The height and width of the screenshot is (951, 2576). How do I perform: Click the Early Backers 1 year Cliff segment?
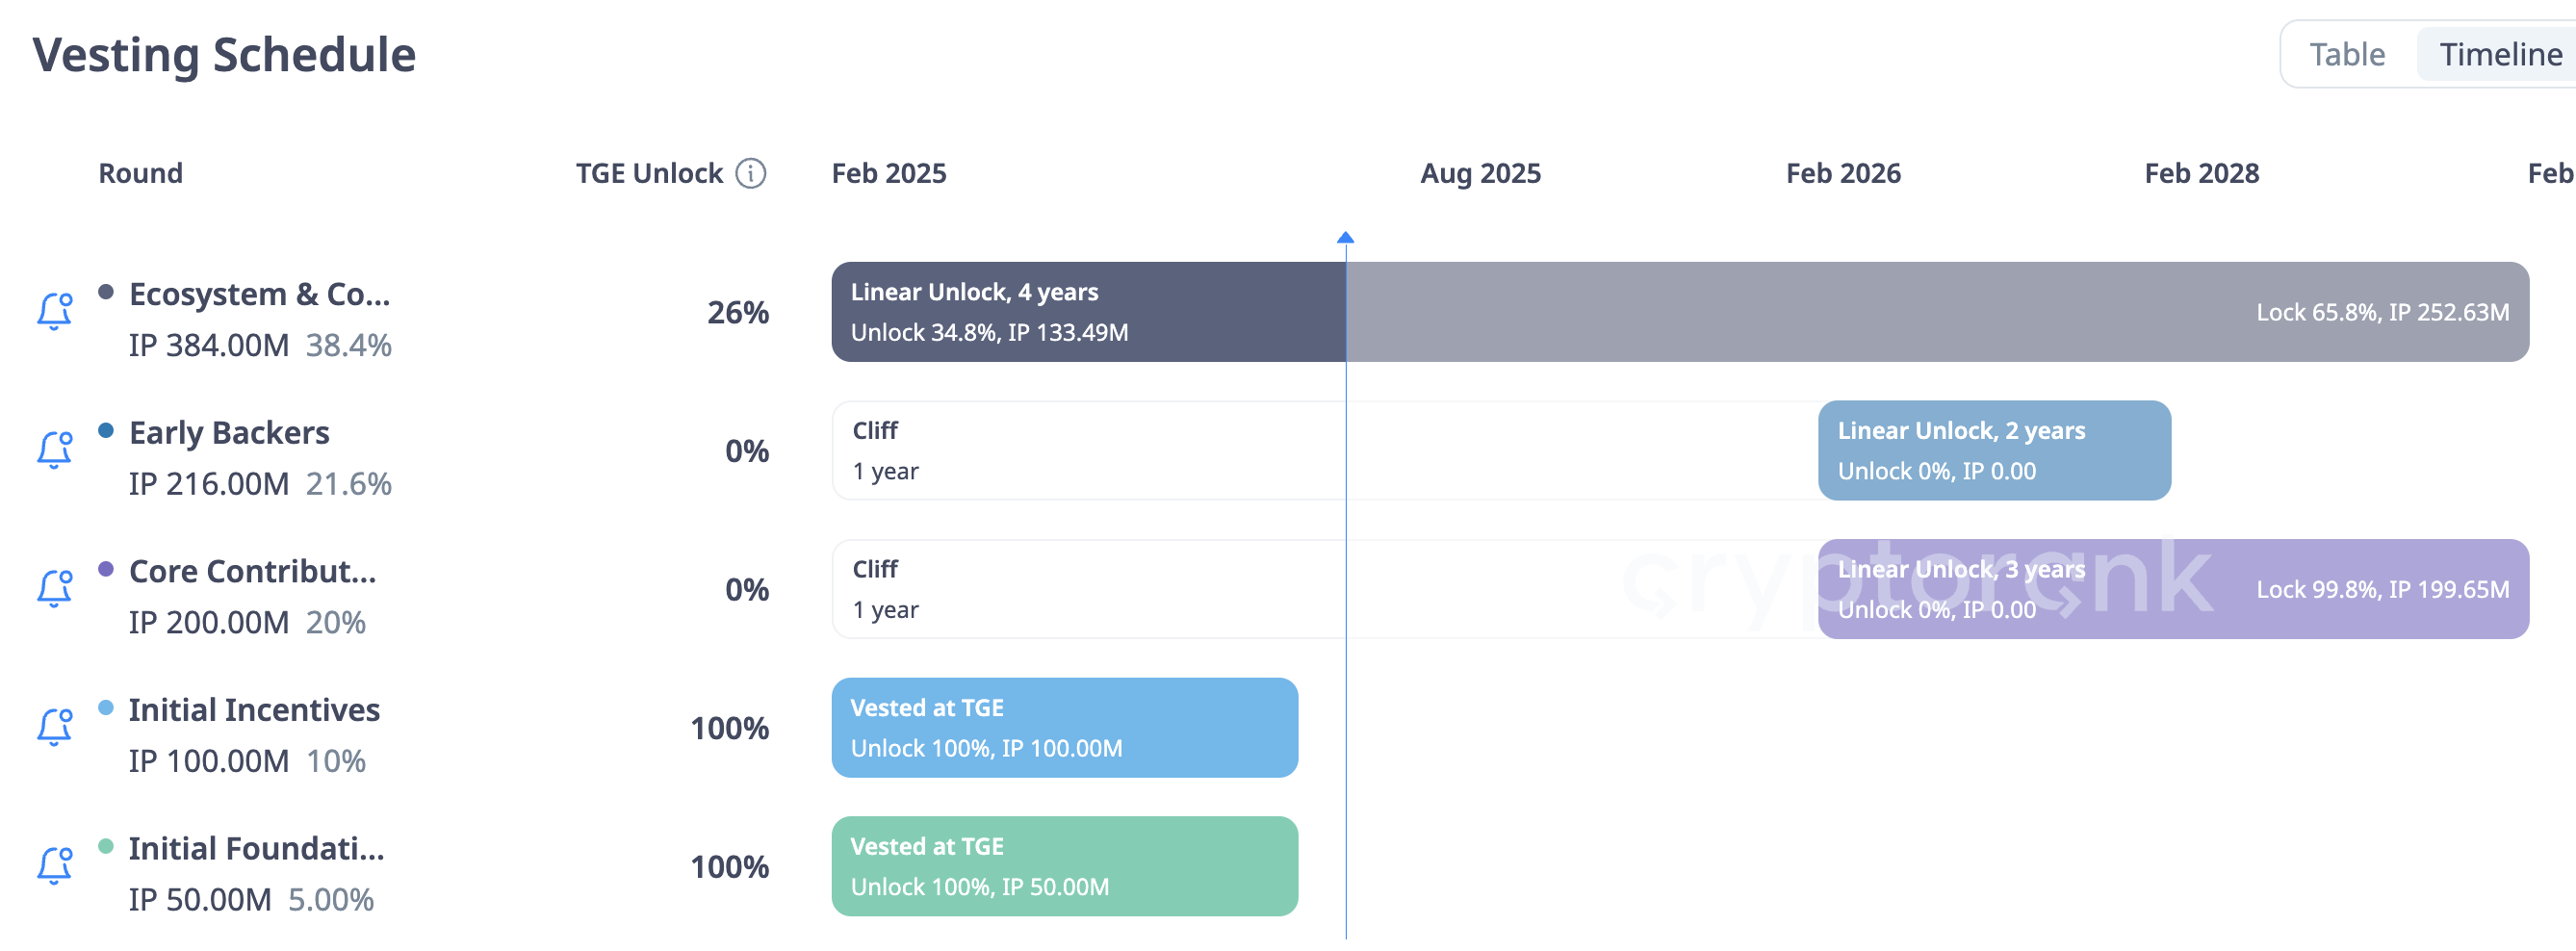[1325, 451]
